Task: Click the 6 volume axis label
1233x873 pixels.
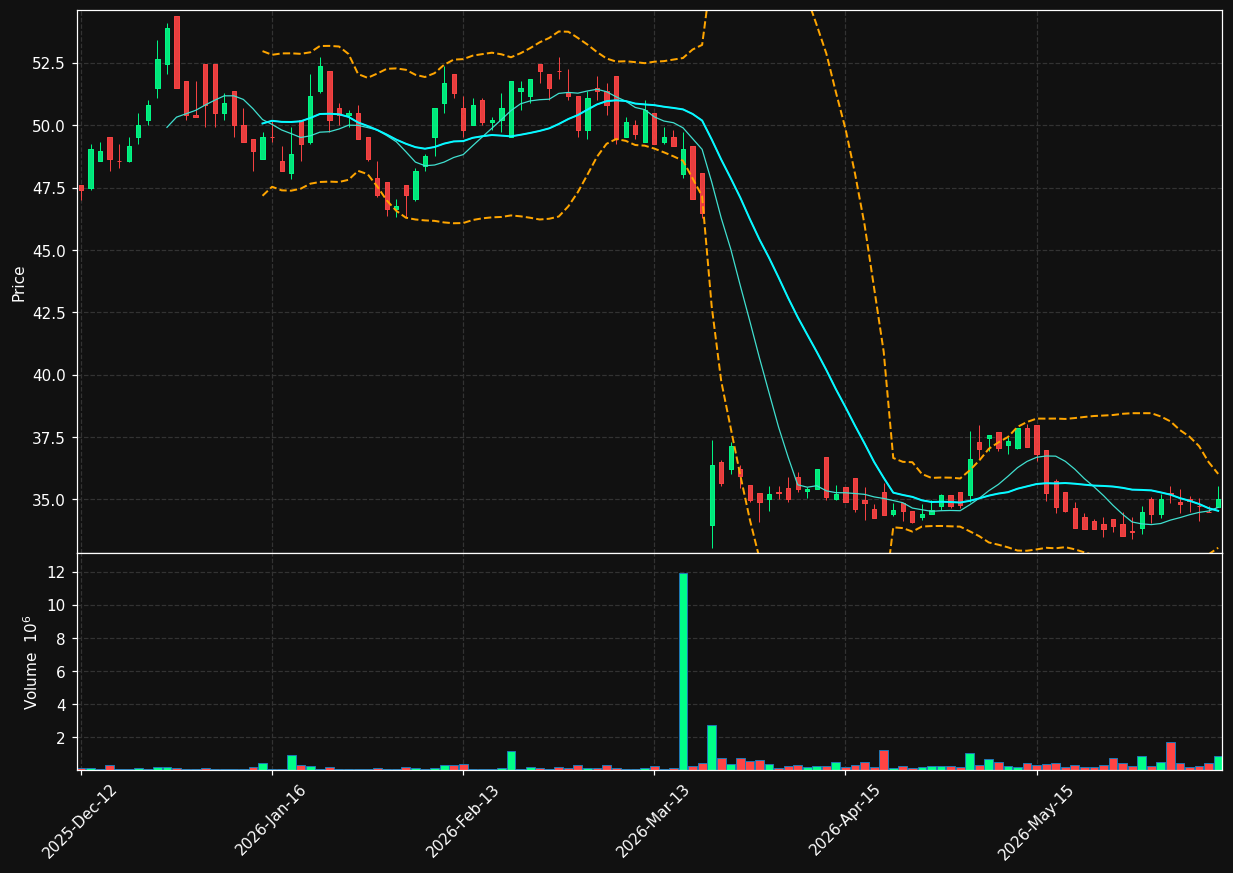Action: pyautogui.click(x=61, y=672)
